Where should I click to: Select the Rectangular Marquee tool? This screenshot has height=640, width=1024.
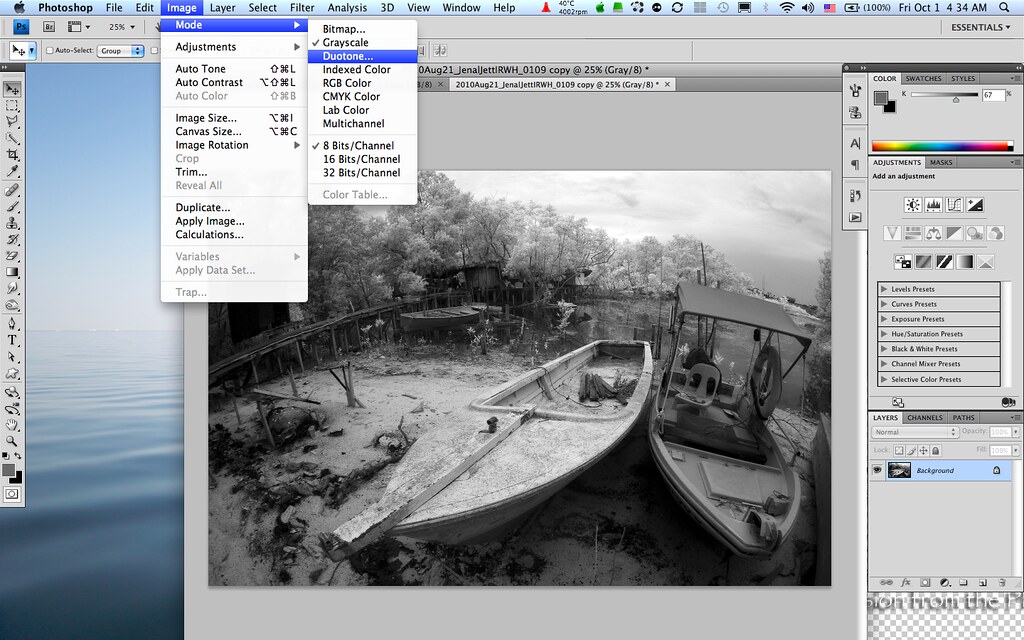point(12,105)
